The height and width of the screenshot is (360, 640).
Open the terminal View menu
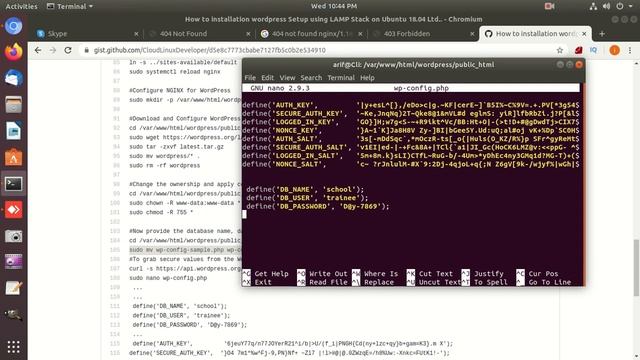click(x=287, y=78)
